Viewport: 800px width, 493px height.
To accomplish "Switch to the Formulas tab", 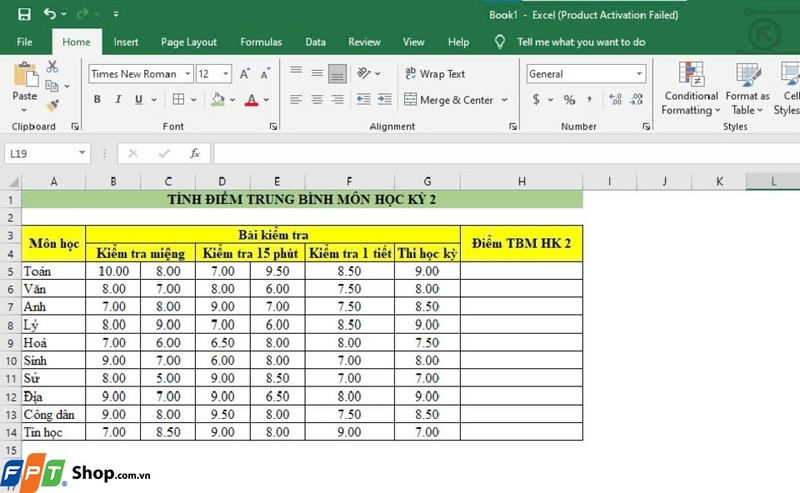I will point(261,42).
